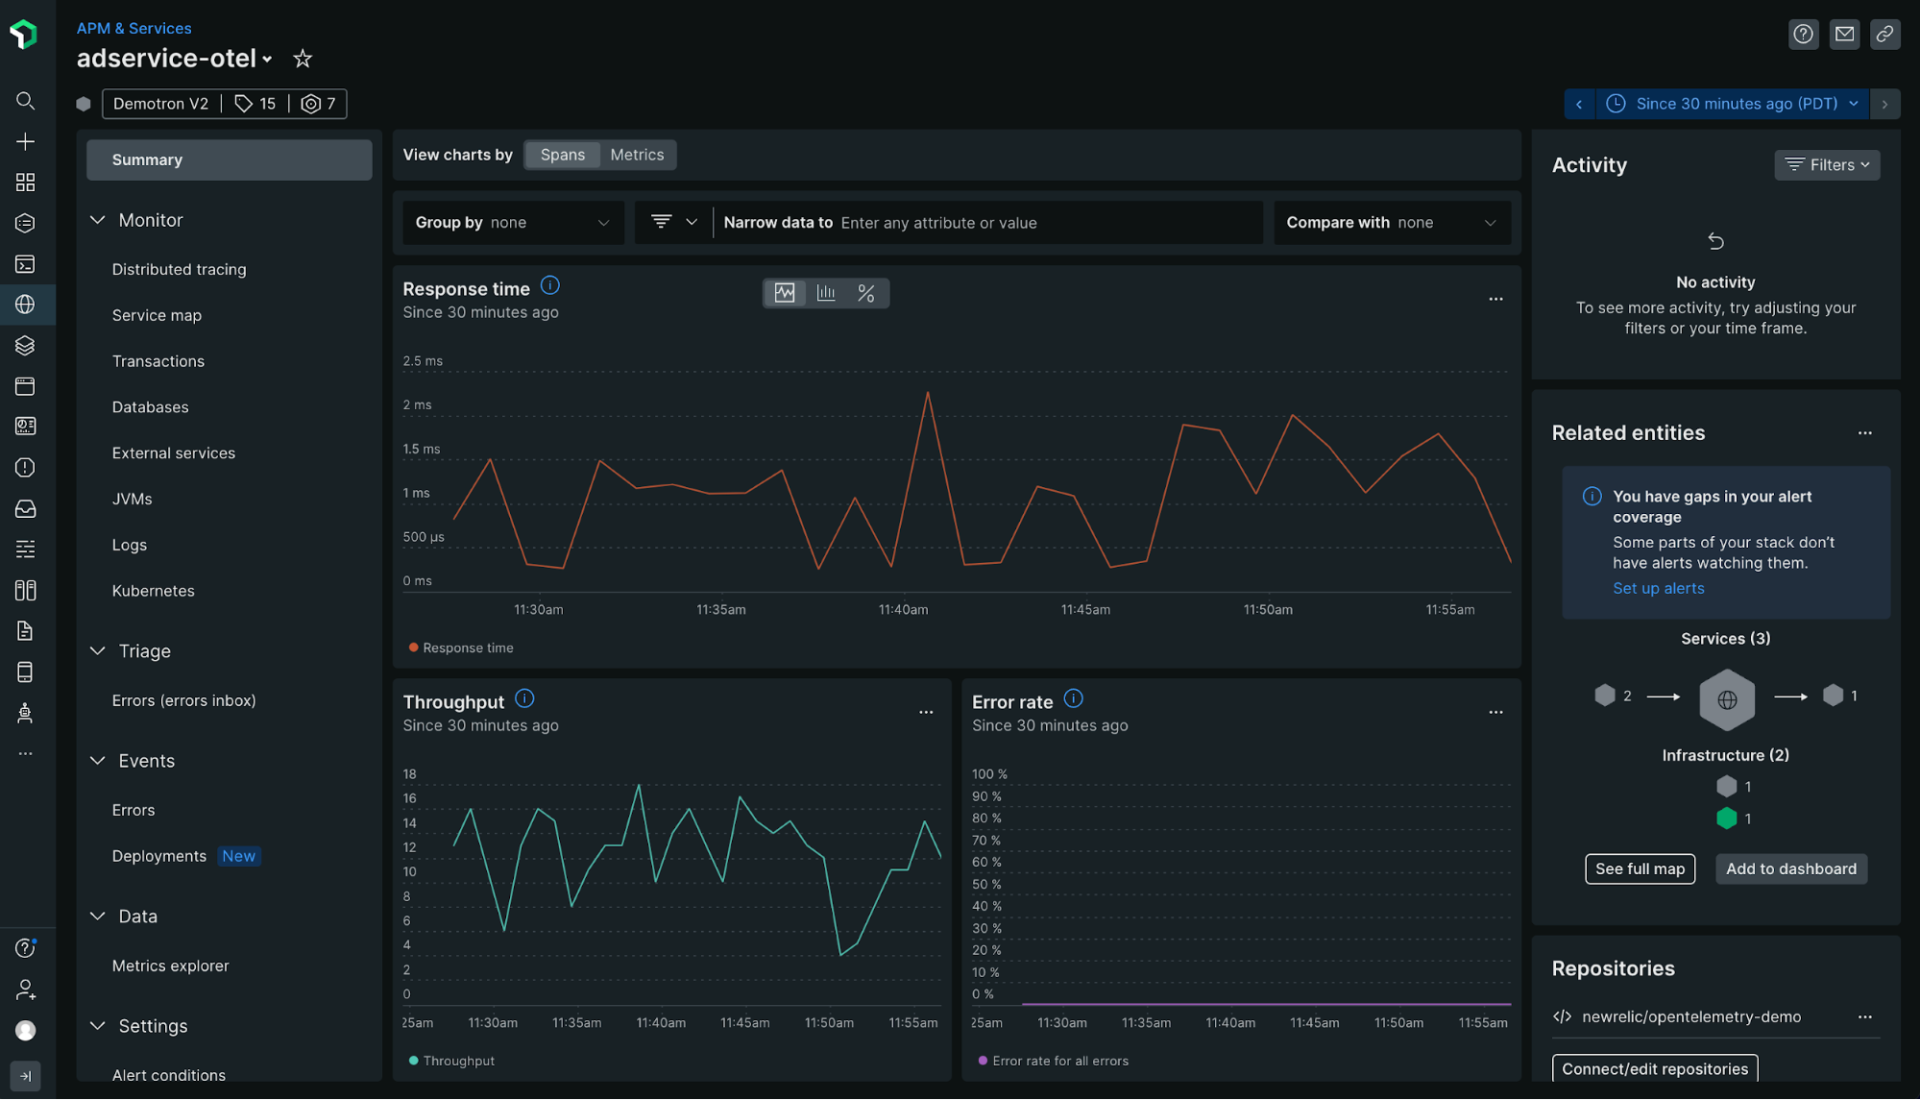Select line chart view for Response time
Image resolution: width=1920 pixels, height=1100 pixels.
[785, 292]
